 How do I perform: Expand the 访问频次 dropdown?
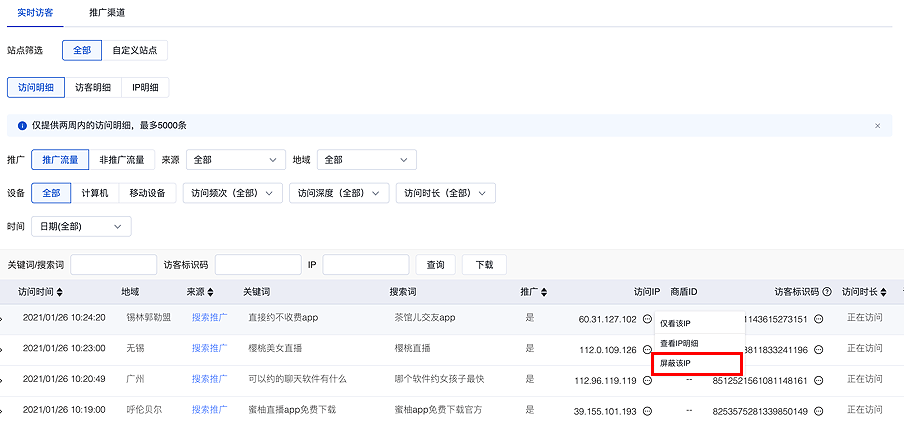point(231,193)
